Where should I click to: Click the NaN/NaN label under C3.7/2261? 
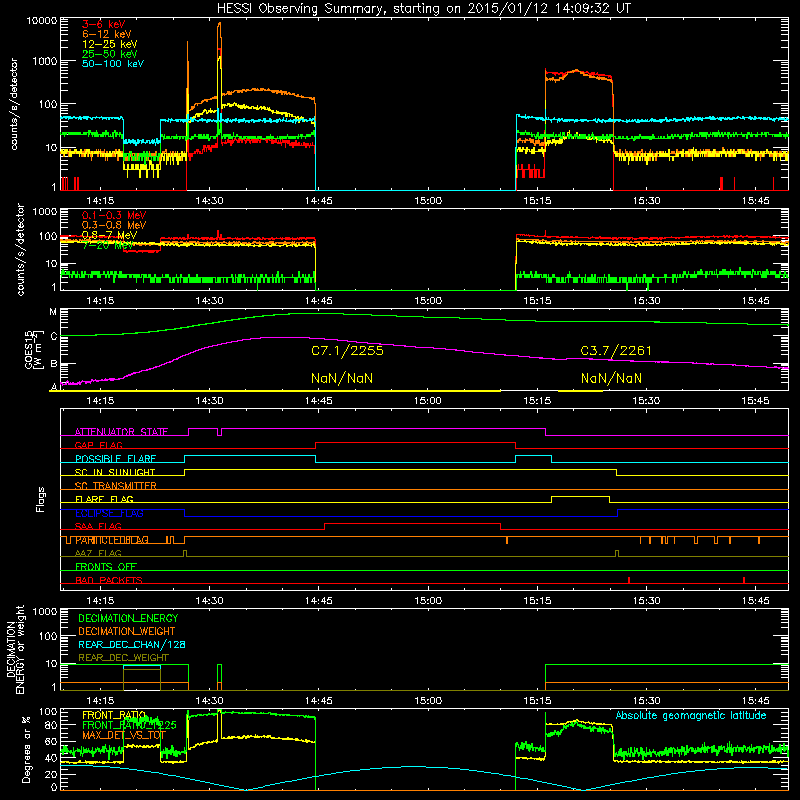click(x=611, y=379)
